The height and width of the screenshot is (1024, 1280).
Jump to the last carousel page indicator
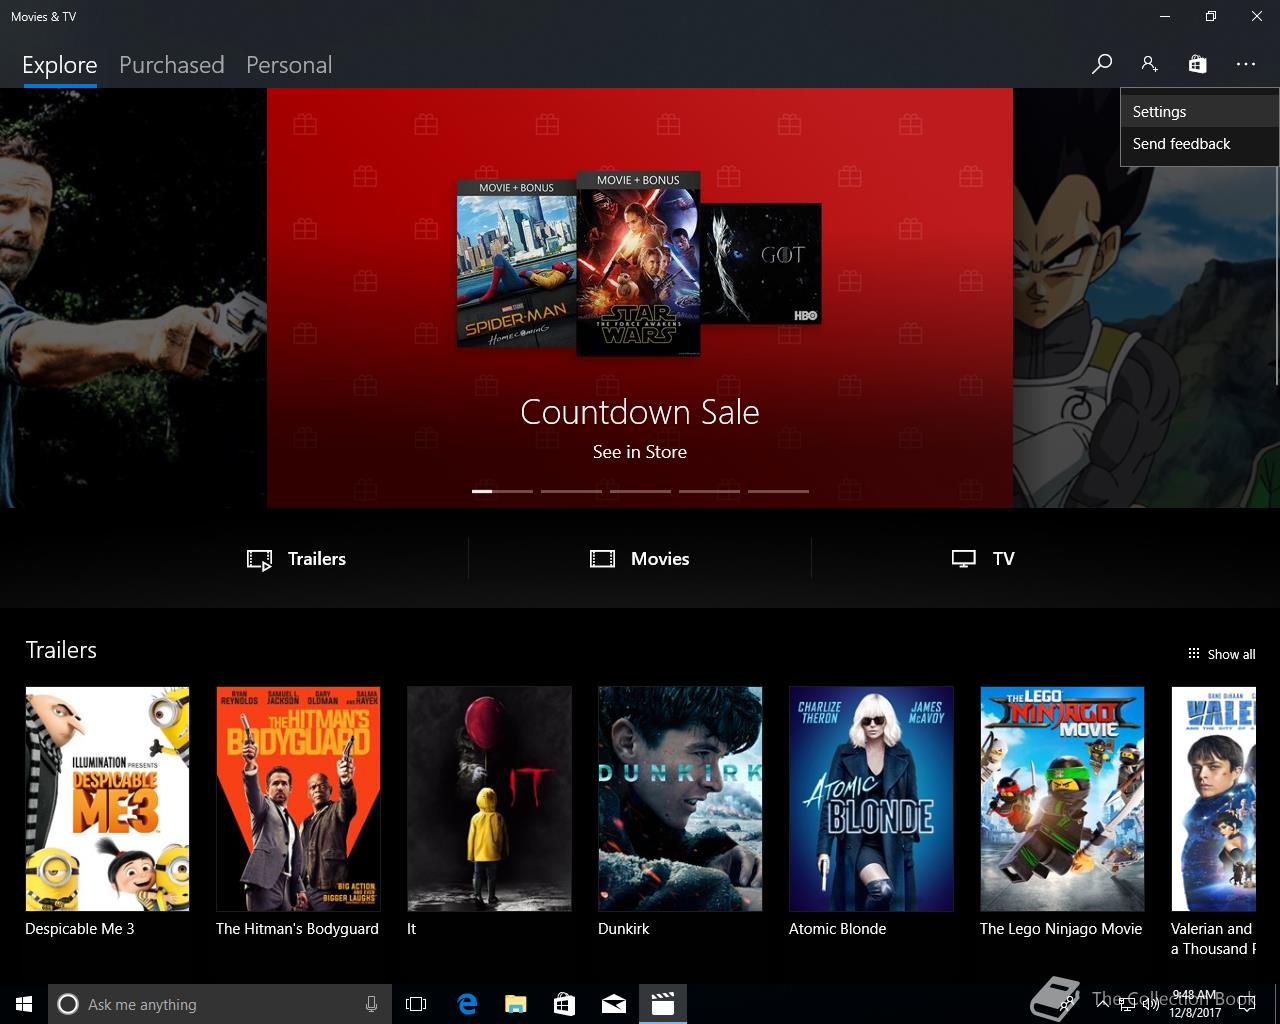pos(778,491)
